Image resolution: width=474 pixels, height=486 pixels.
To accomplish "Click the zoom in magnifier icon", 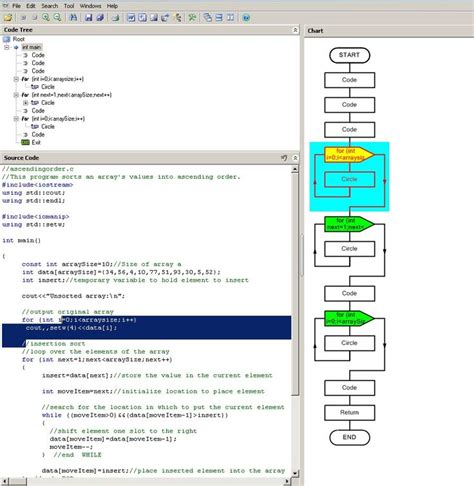I will tap(46, 18).
